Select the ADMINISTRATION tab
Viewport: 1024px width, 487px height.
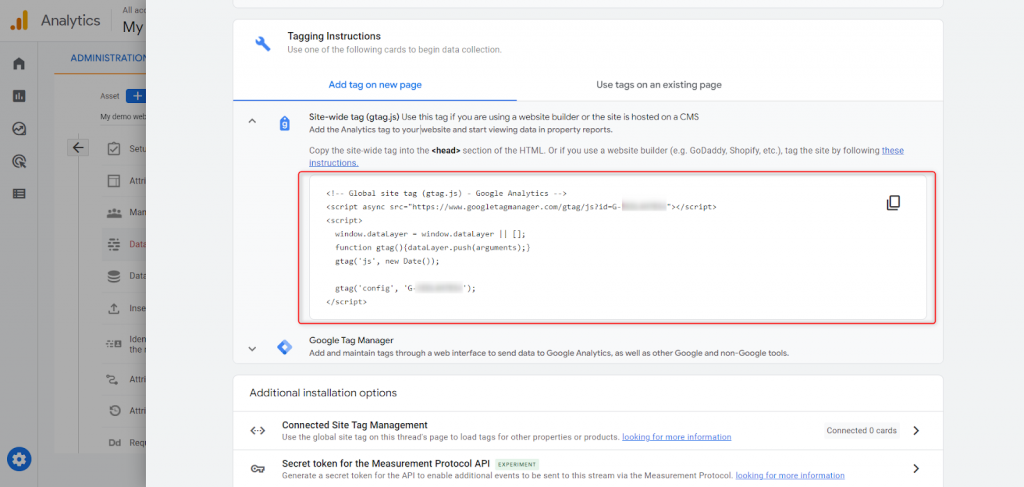point(107,57)
